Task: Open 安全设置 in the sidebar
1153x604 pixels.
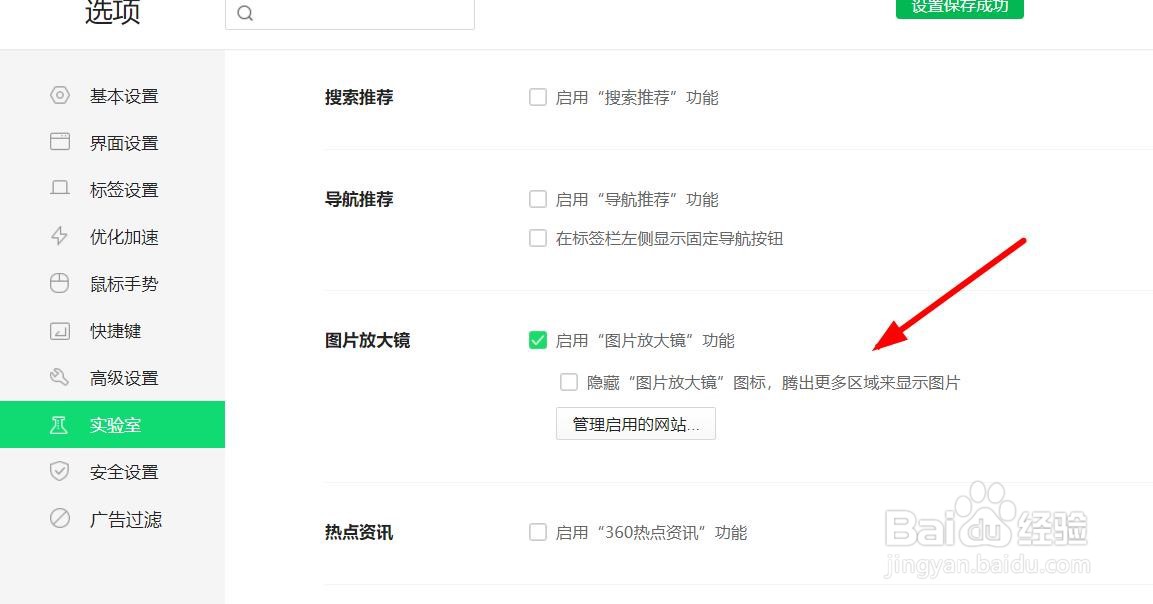Action: pos(113,472)
